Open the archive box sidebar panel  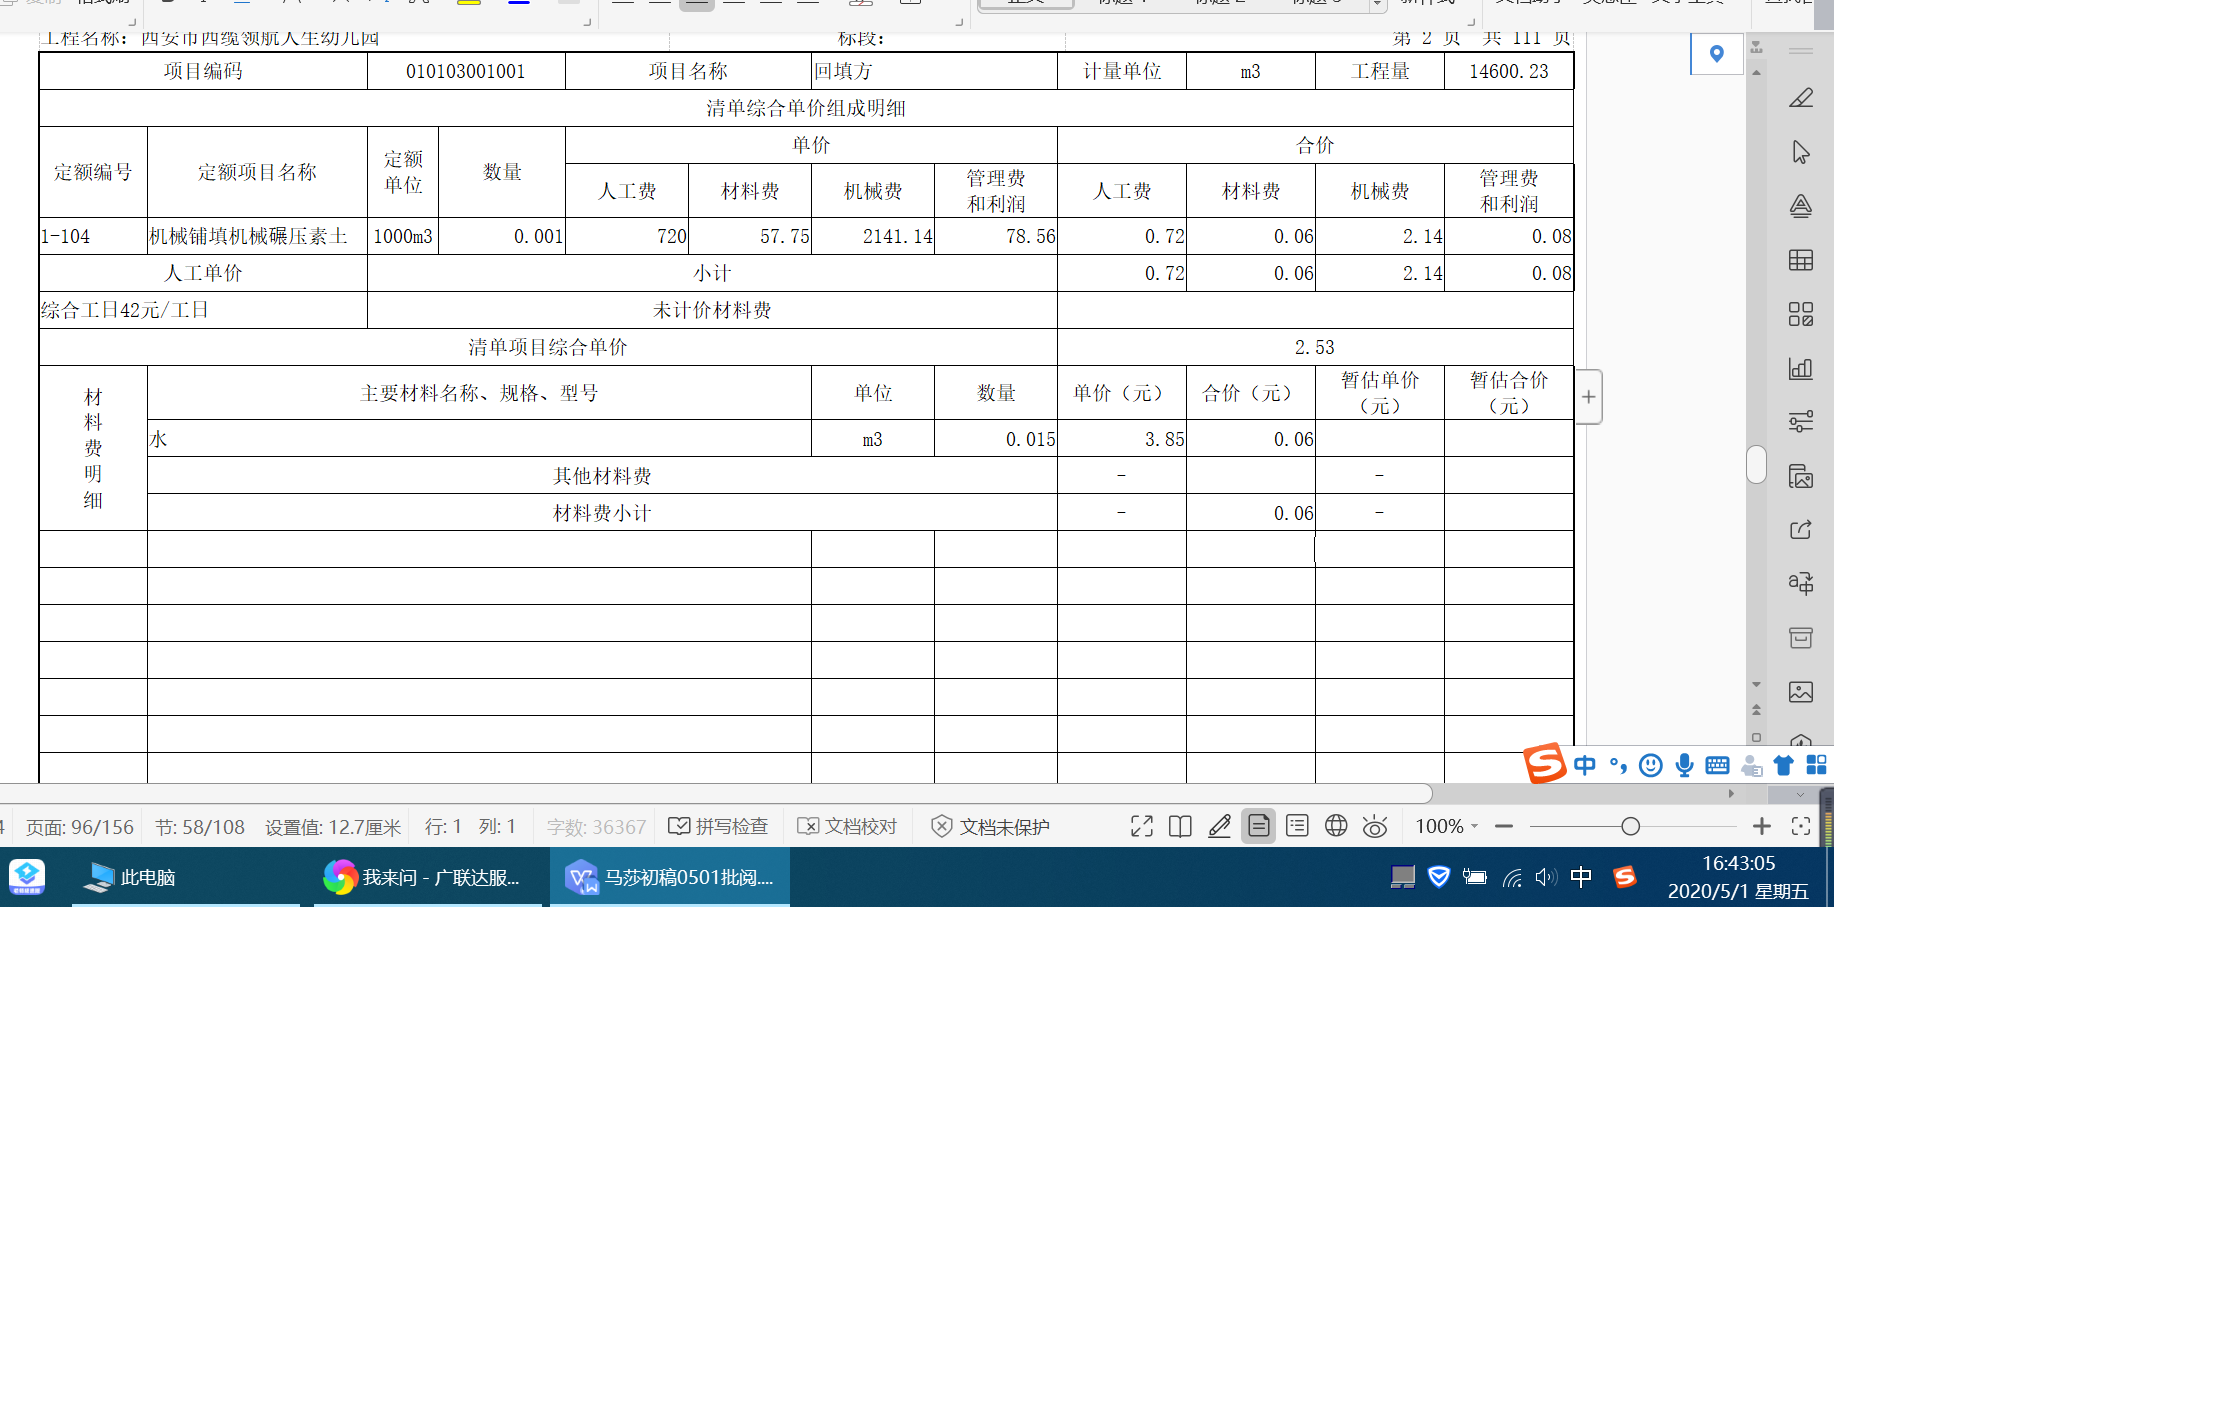1800,638
